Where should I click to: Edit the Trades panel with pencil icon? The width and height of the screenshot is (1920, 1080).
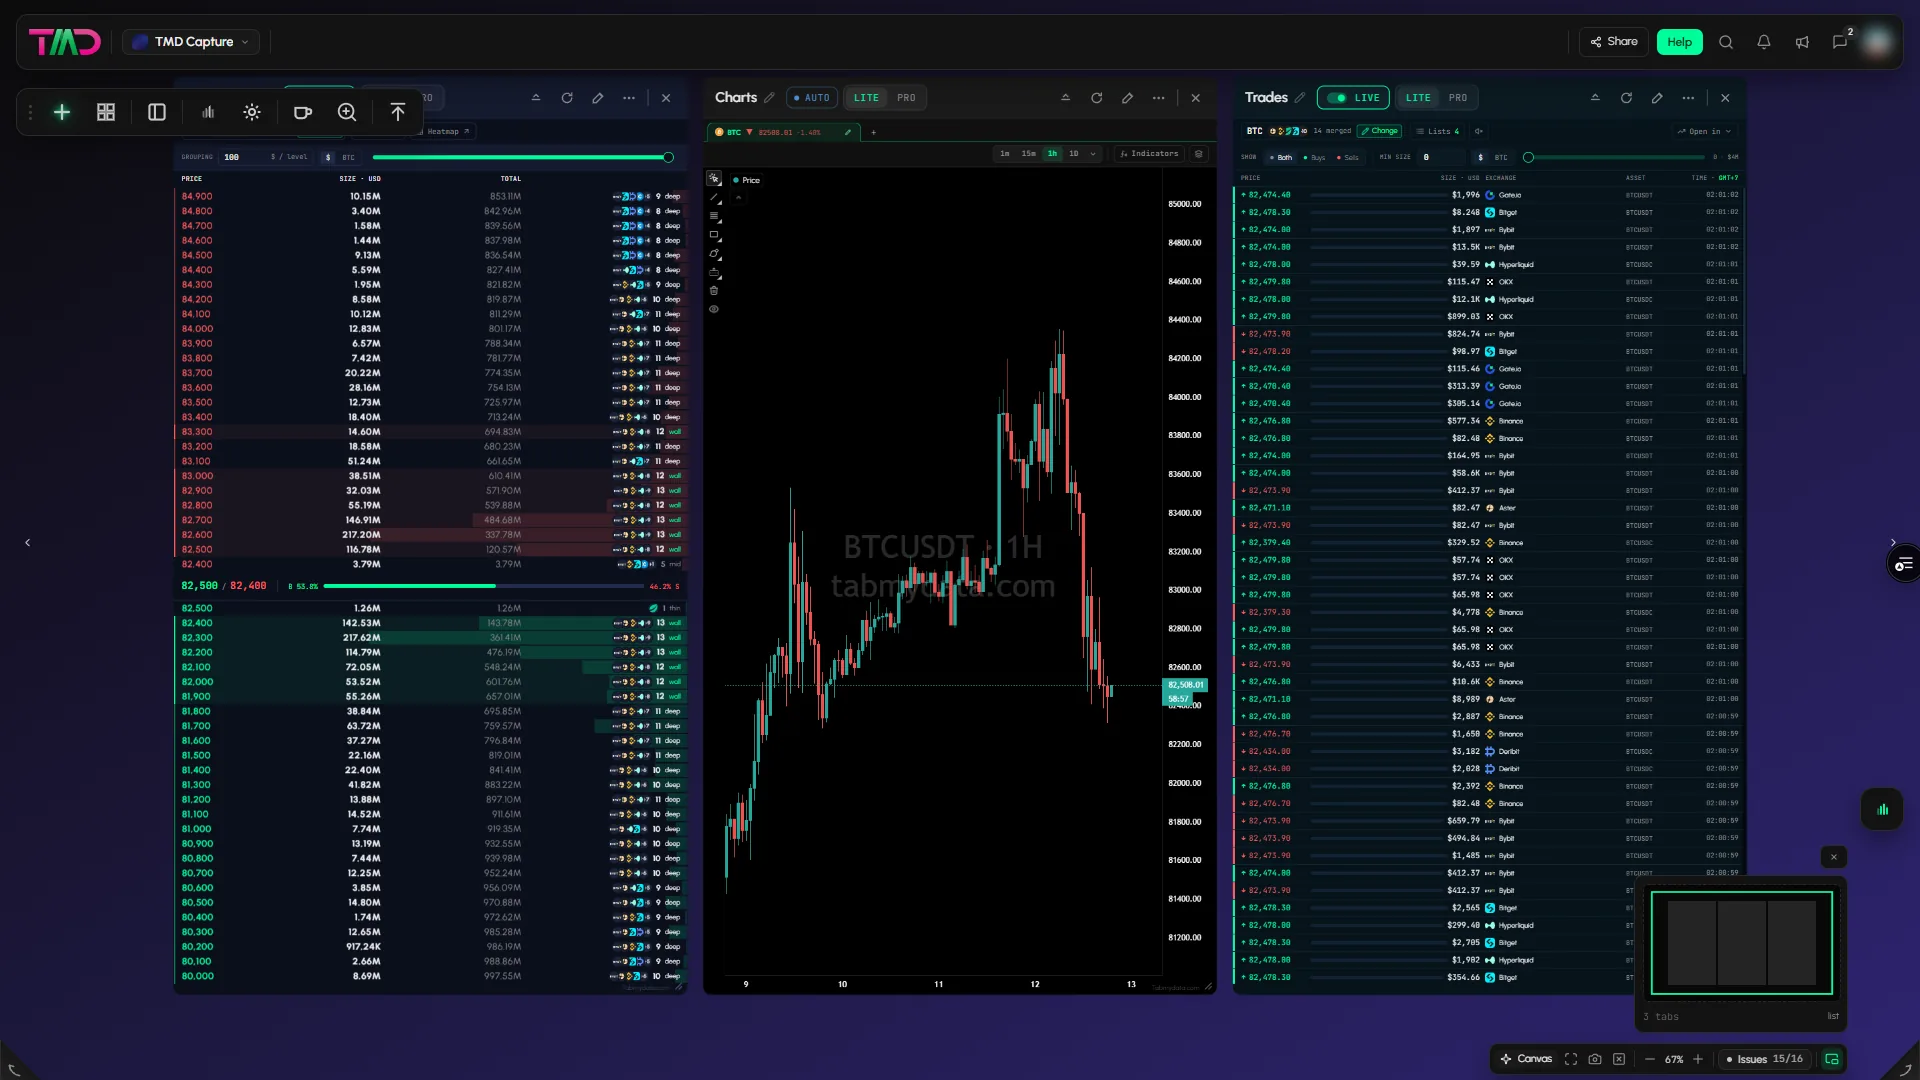[1657, 98]
